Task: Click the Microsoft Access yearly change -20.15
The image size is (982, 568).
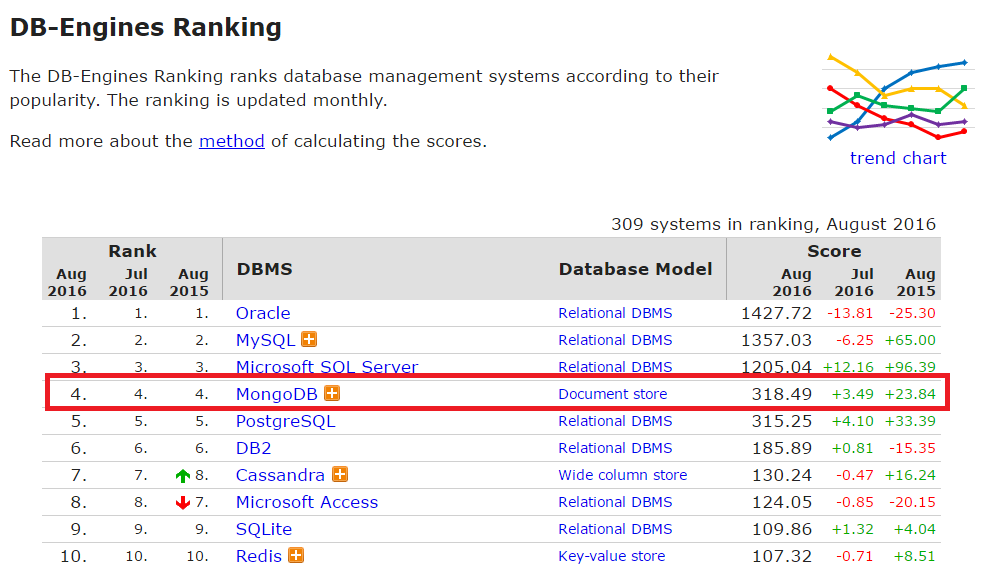Action: click(x=912, y=502)
